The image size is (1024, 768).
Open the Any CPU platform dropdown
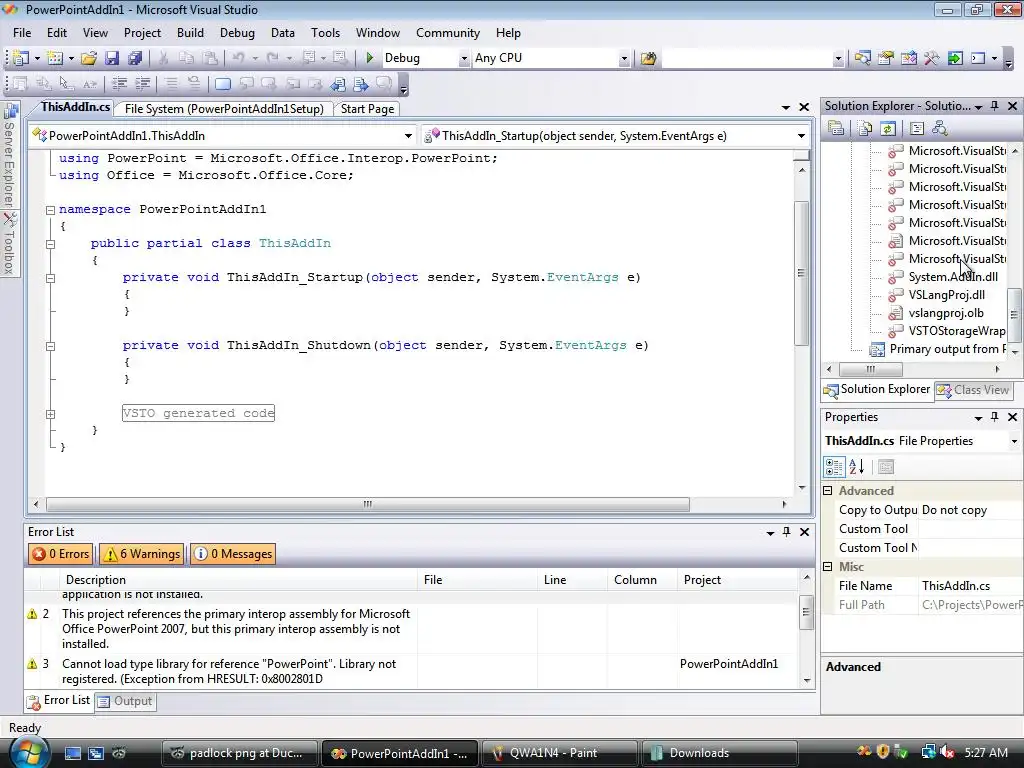pos(624,58)
